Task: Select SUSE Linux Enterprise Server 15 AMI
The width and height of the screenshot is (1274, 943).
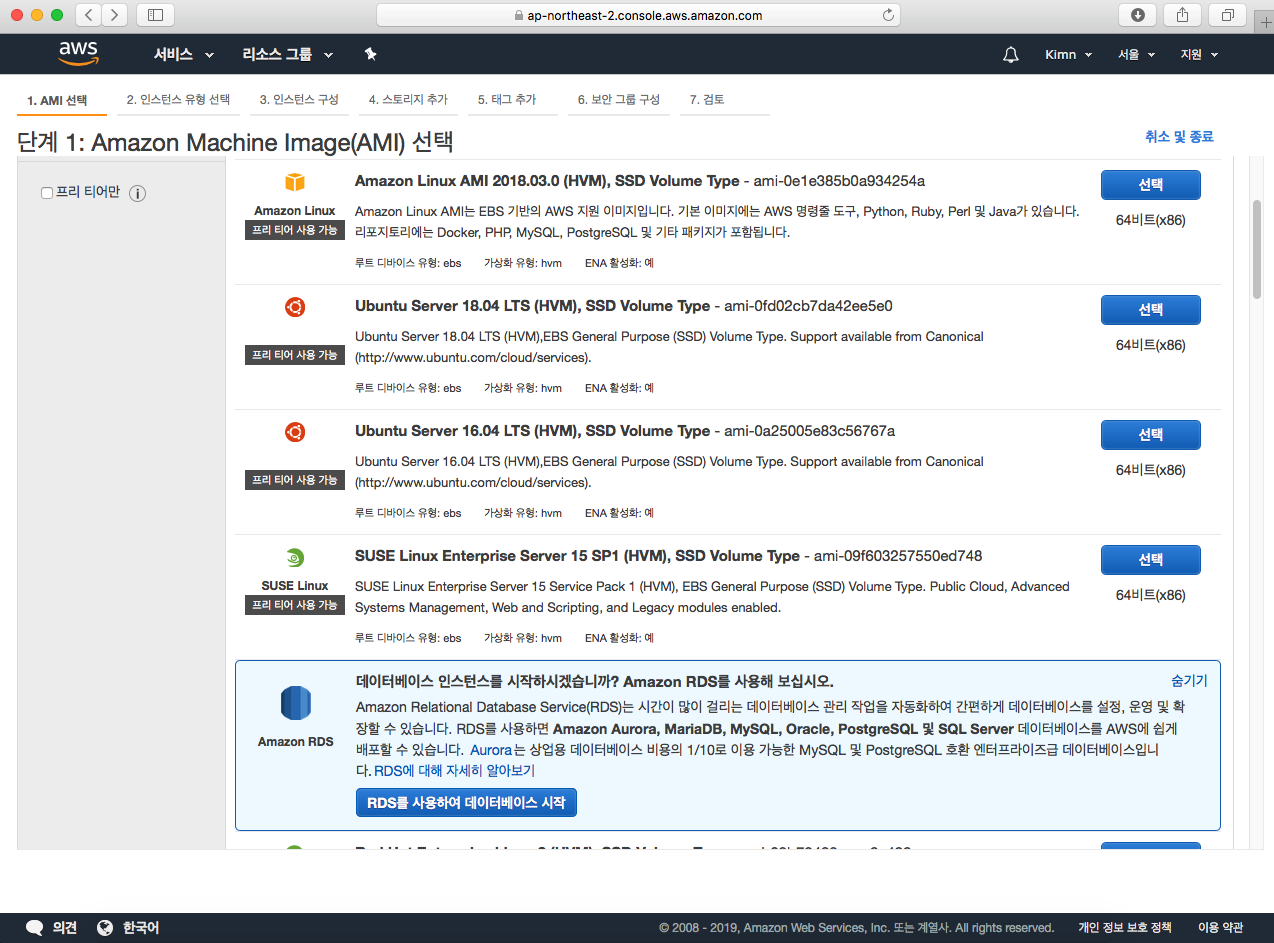Action: [x=1150, y=560]
